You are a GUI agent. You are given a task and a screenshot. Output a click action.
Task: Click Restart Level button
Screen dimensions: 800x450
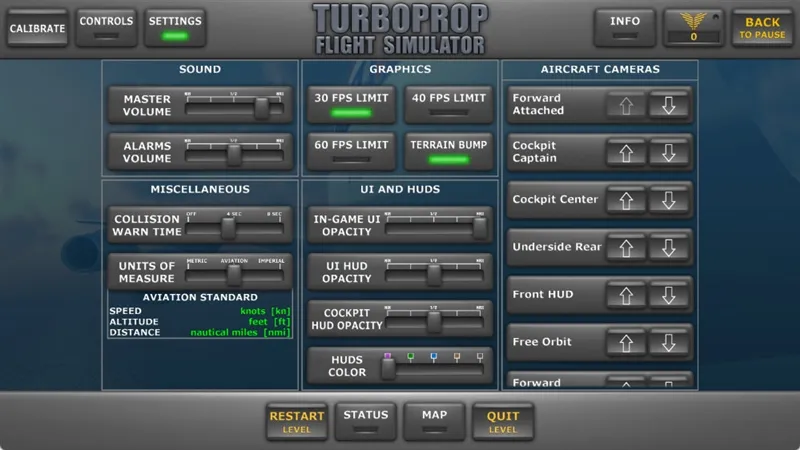pos(296,421)
